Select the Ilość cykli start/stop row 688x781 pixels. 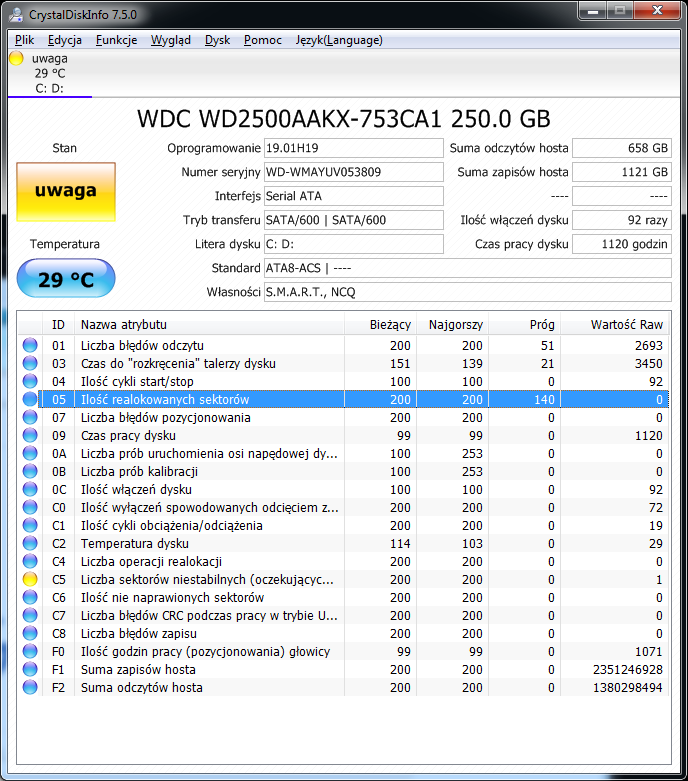344,381
